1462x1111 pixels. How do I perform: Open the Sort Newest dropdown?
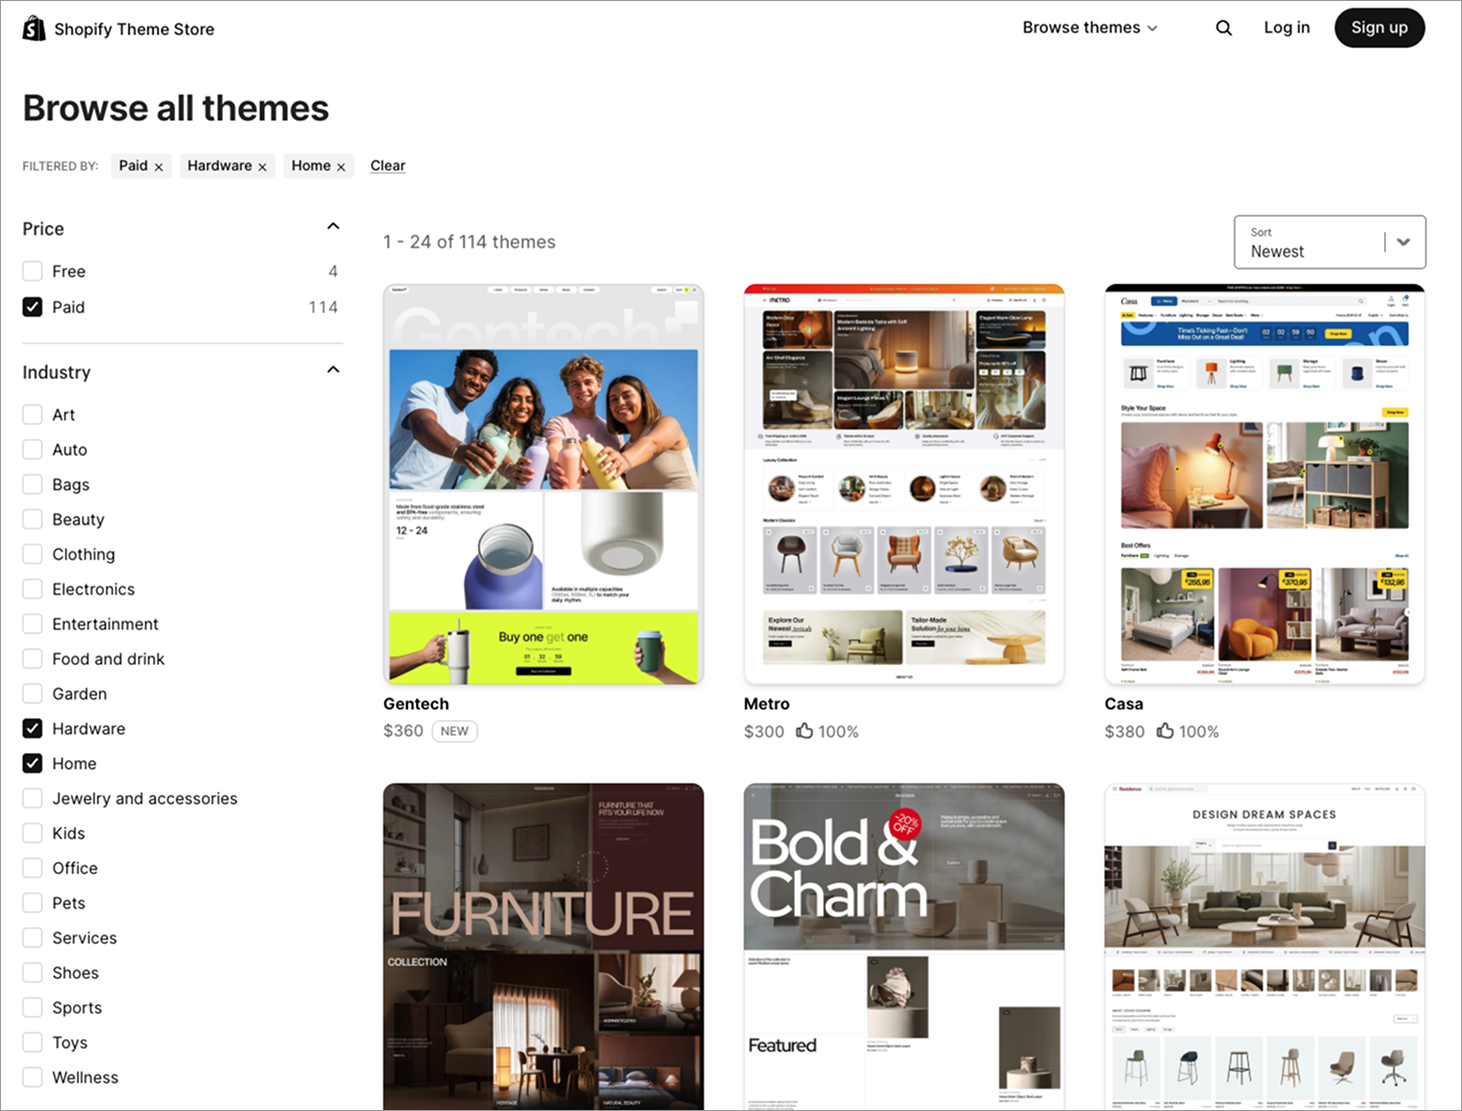[1329, 242]
